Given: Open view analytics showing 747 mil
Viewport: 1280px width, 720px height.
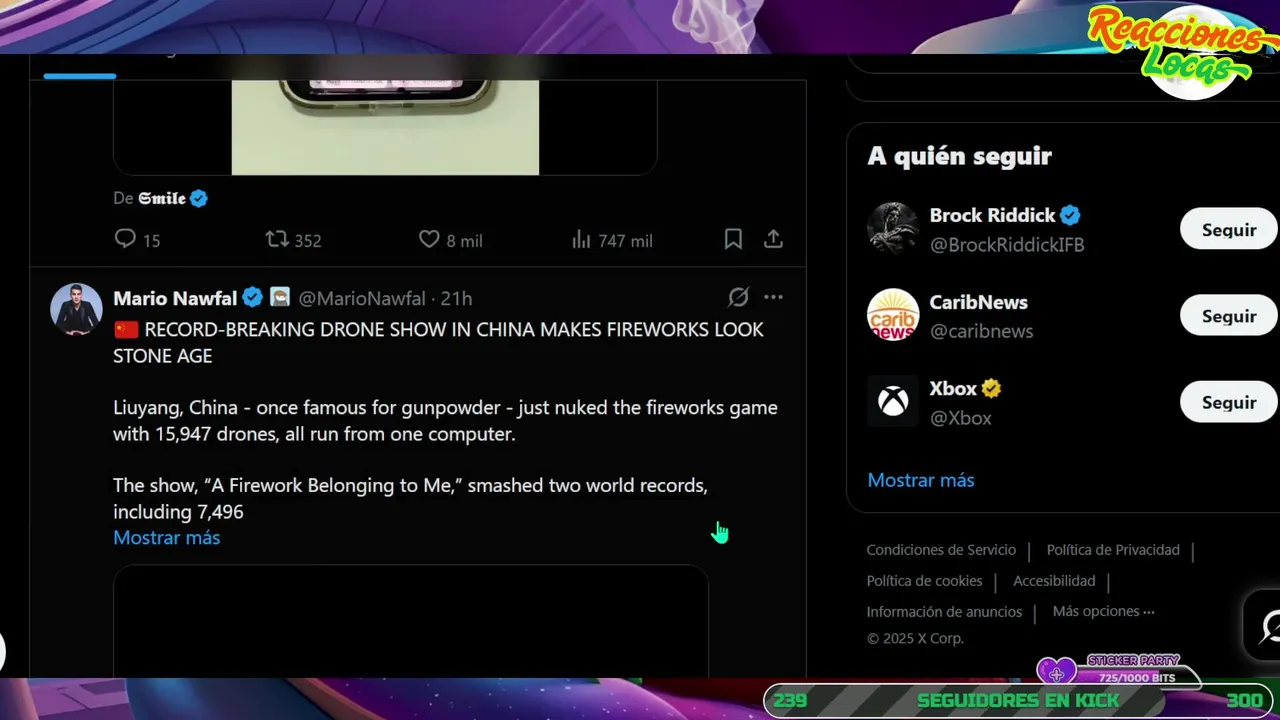Looking at the screenshot, I should (581, 240).
